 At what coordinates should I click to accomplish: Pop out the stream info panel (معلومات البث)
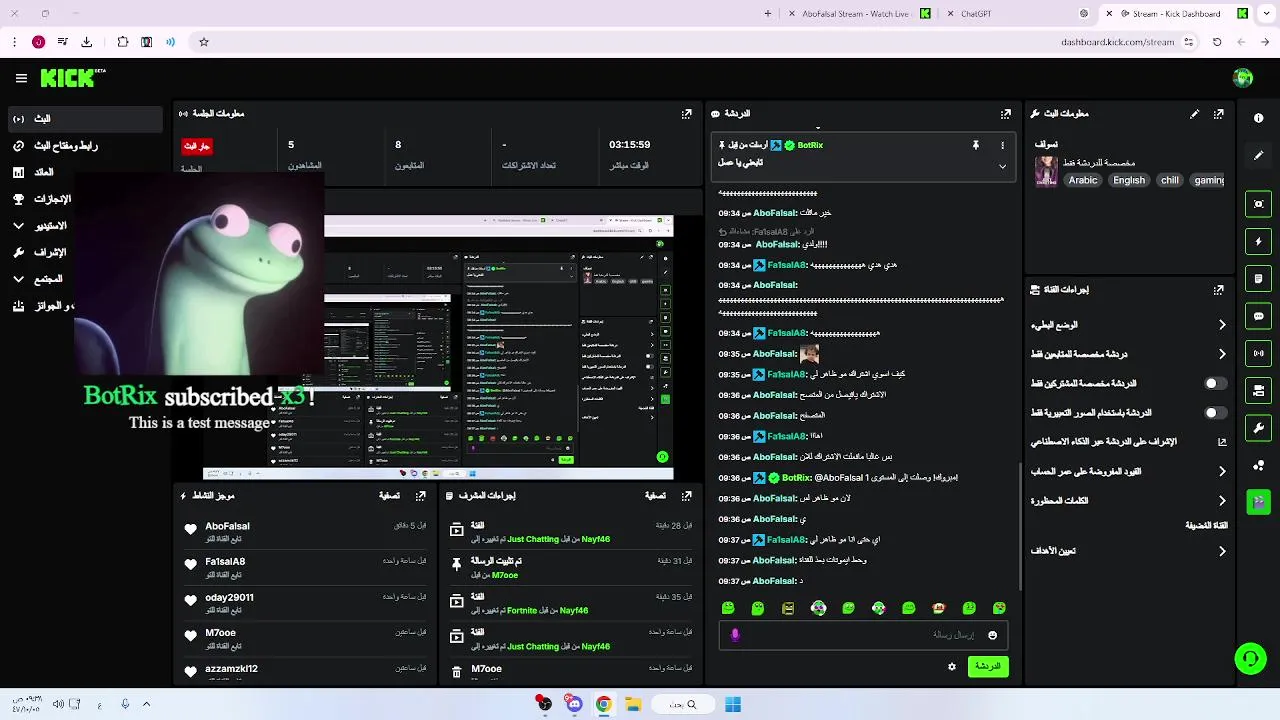[x=1218, y=114]
